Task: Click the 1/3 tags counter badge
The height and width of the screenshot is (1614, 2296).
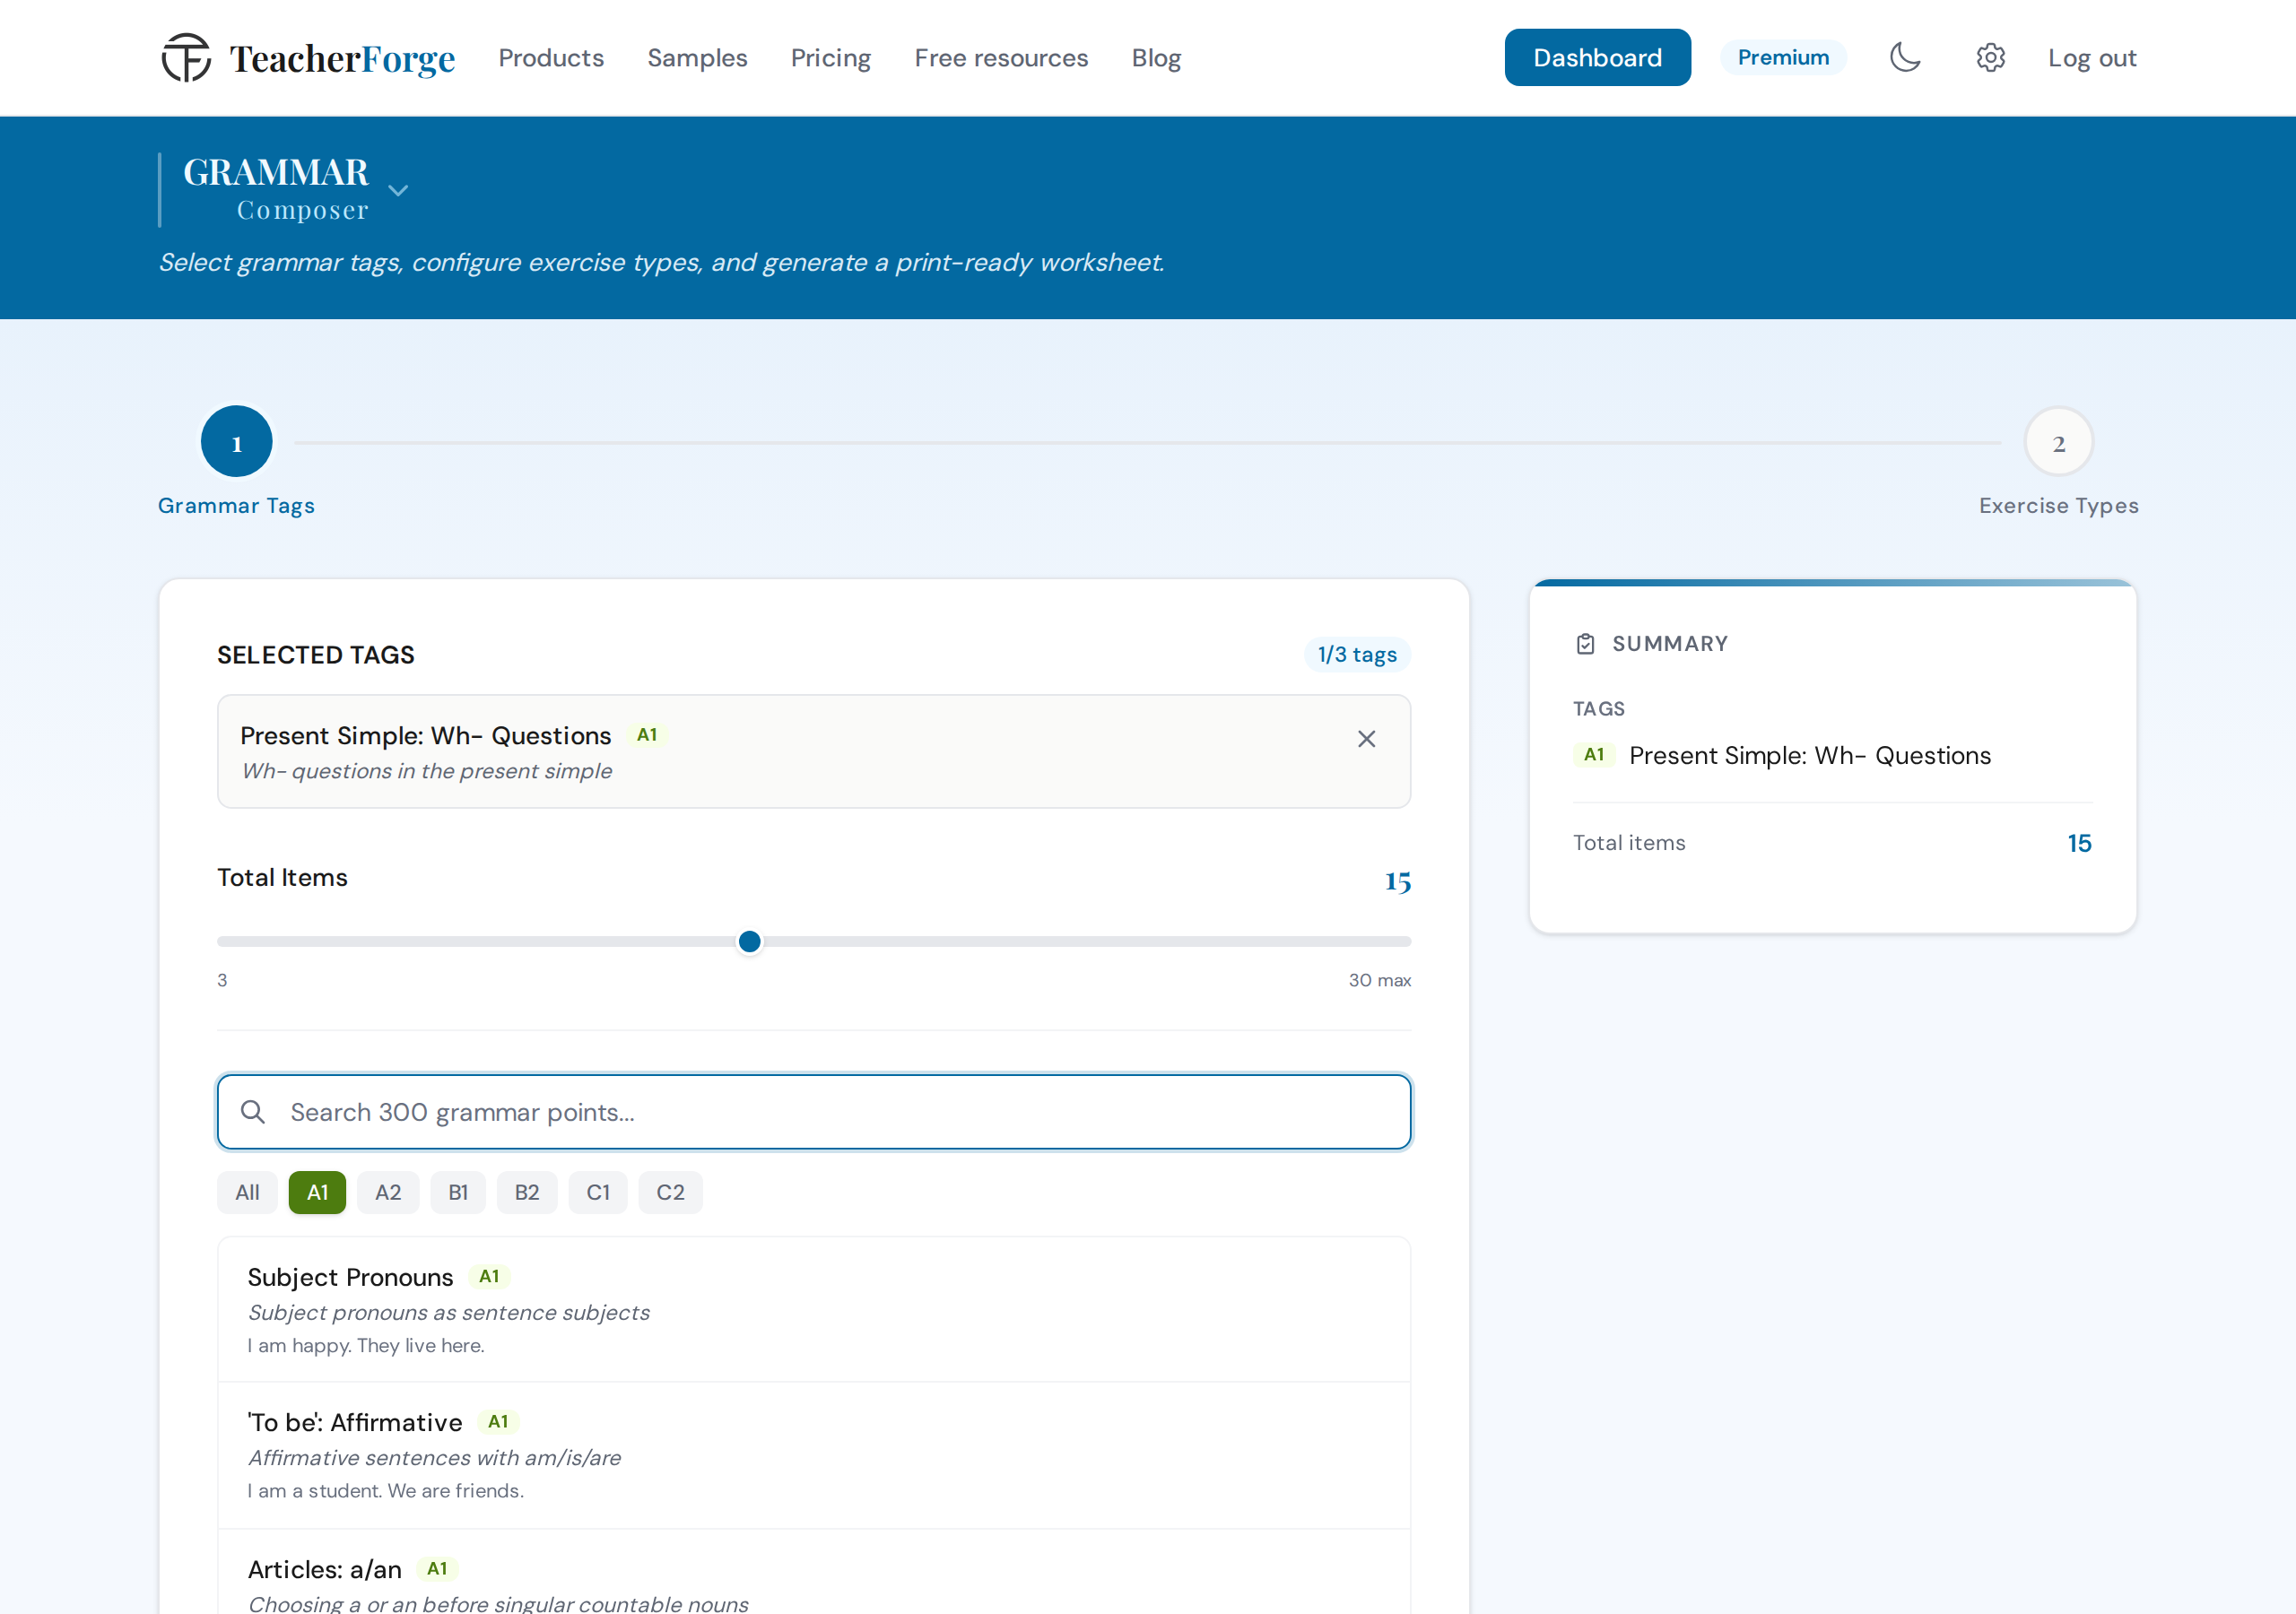Action: tap(1356, 654)
